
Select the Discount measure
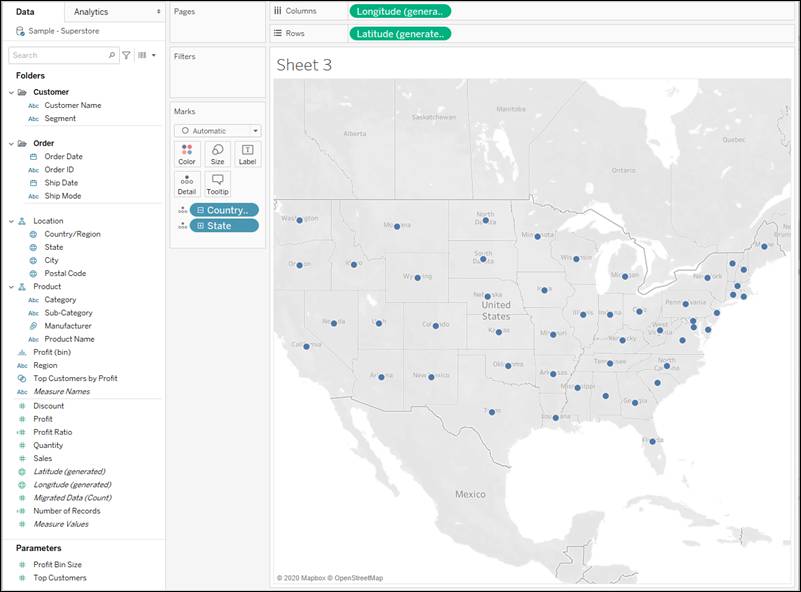coord(49,406)
